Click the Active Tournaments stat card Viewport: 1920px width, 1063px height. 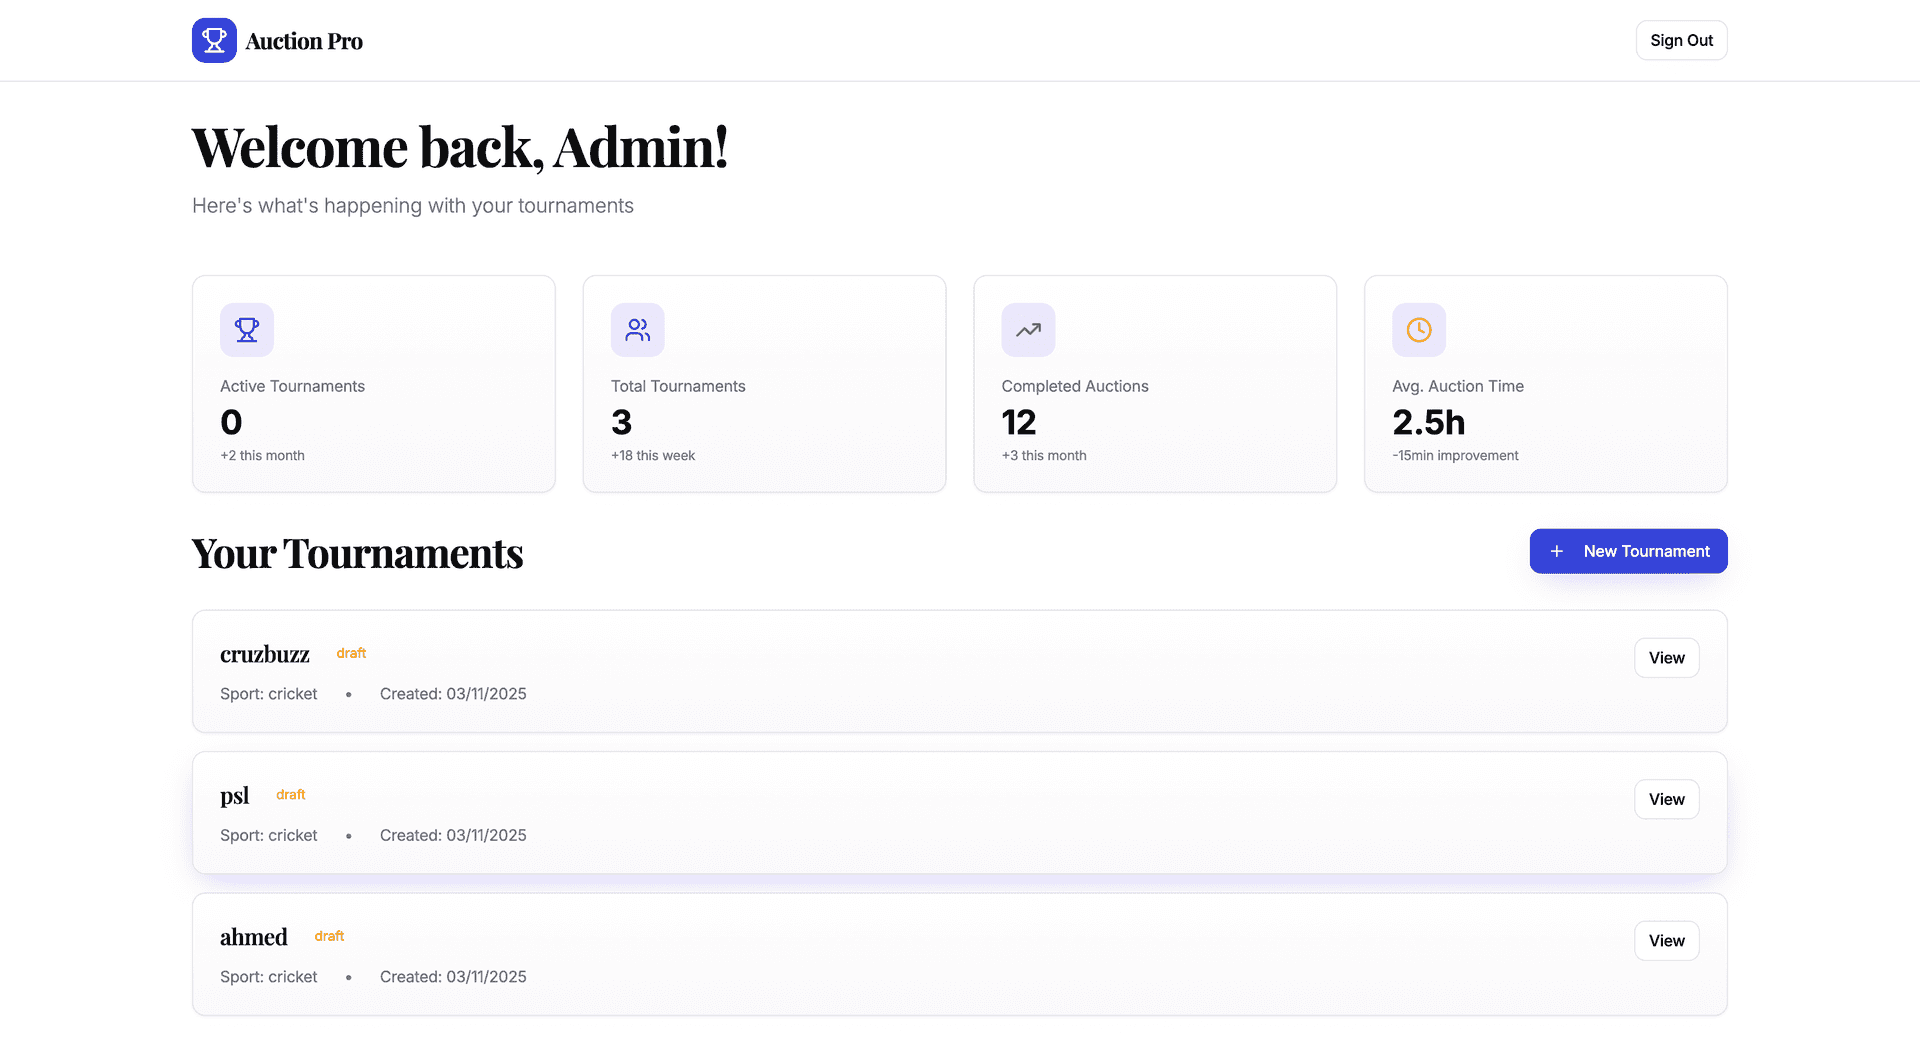373,384
